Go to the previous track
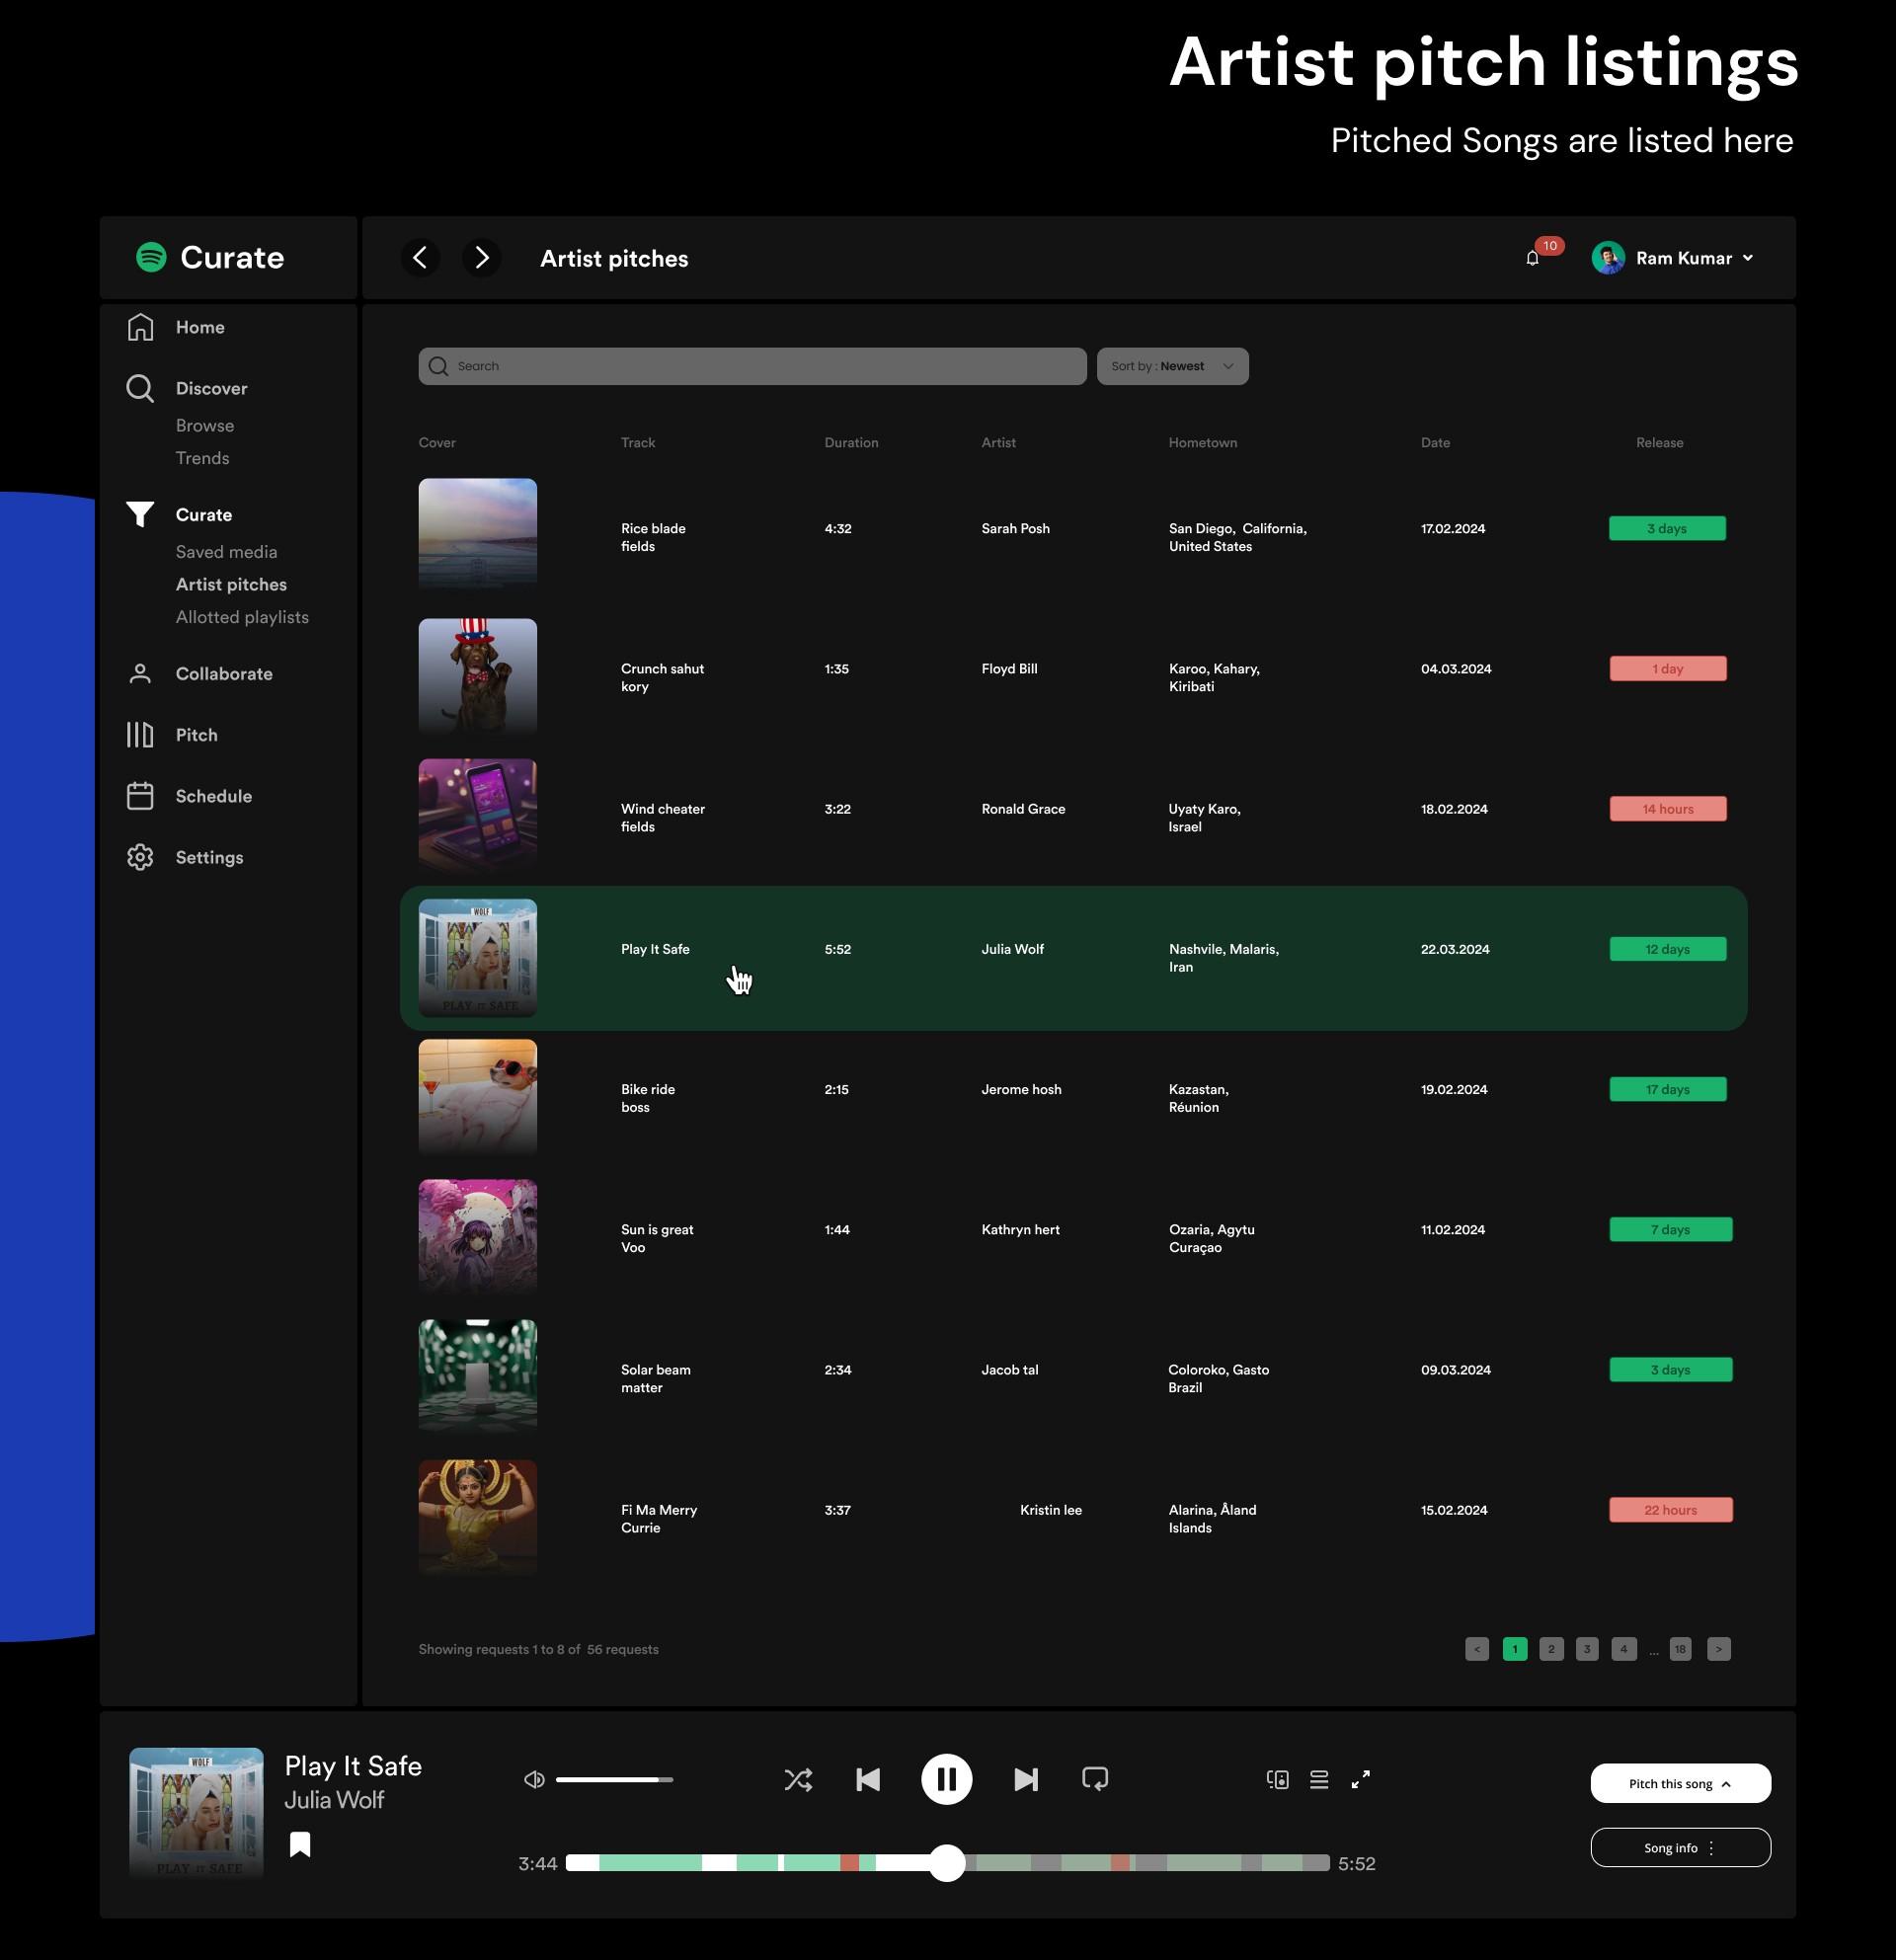Screen dimensions: 1896x1960 [x=868, y=1779]
